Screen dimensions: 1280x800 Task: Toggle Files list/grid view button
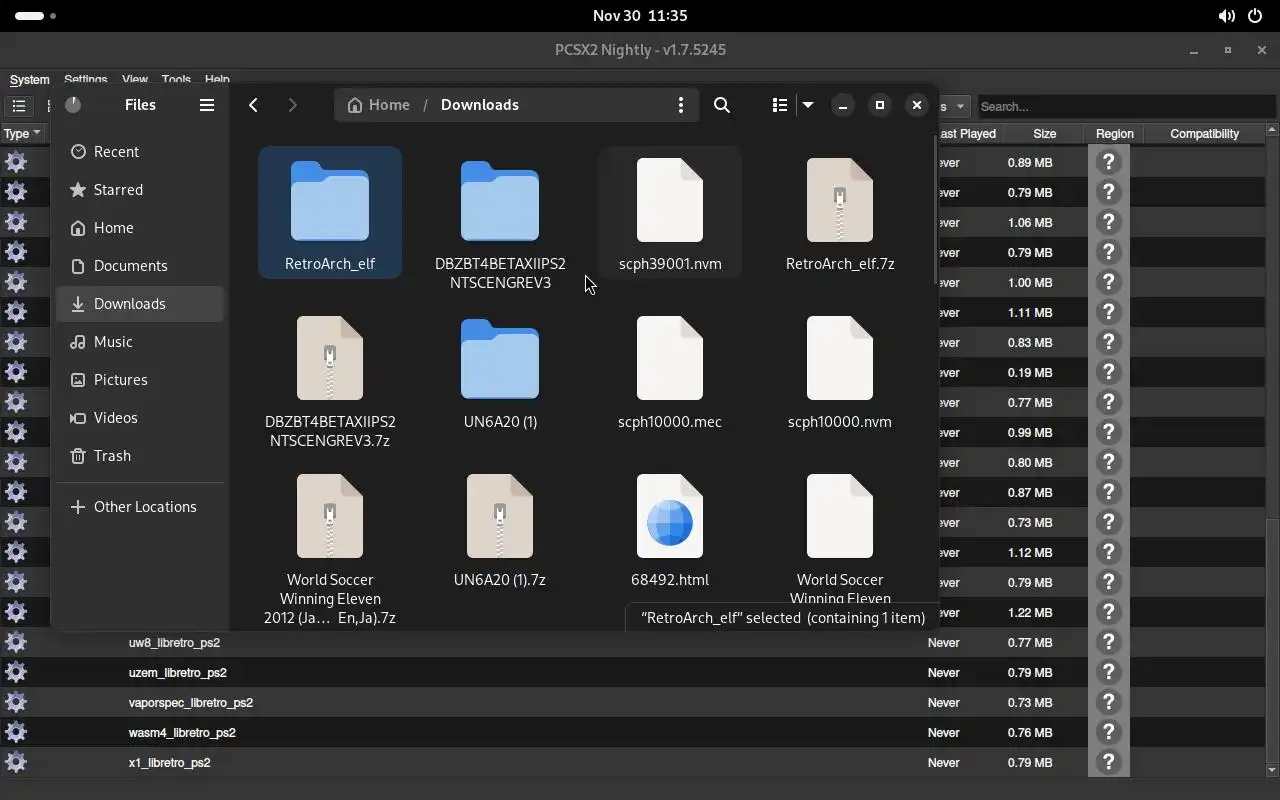click(780, 105)
